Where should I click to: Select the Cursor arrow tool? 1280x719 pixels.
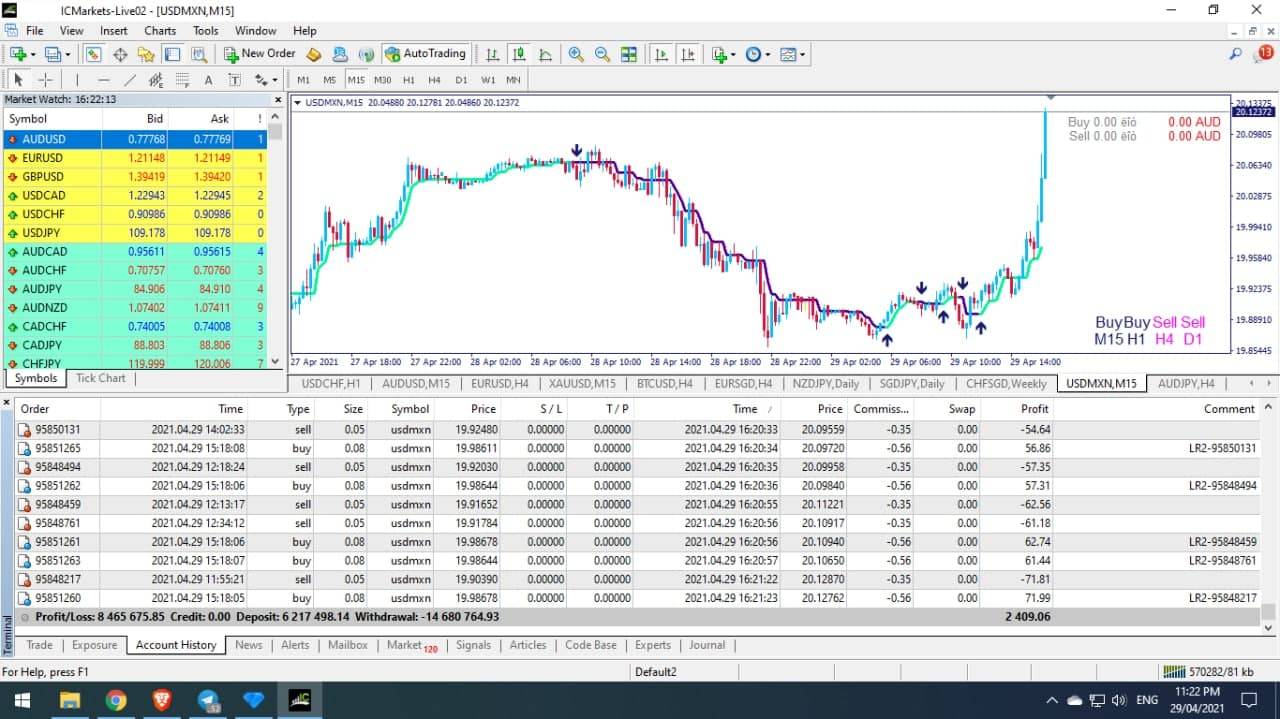click(18, 80)
